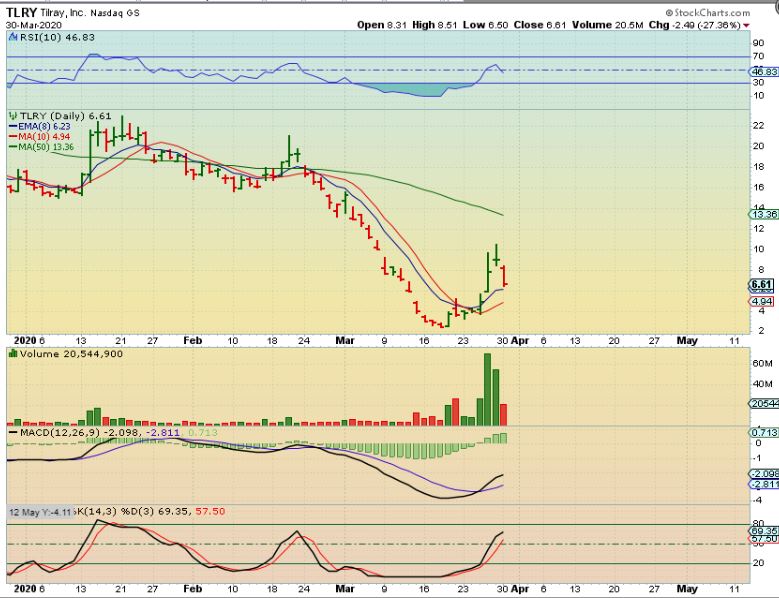Click the 4.94 MA(10) value tag

(x=764, y=301)
